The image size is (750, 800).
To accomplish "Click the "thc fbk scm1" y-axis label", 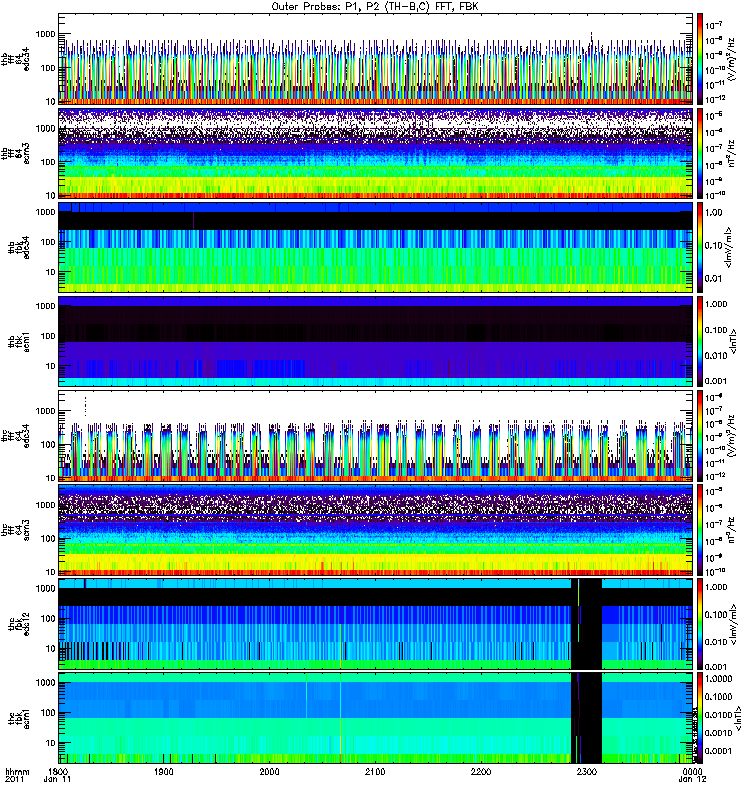I will click(19, 718).
